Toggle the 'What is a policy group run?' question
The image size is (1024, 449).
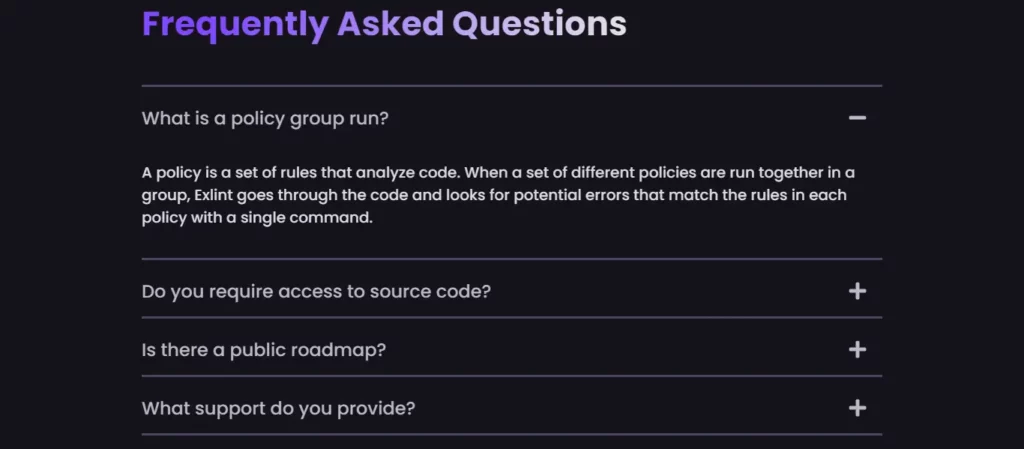[265, 118]
